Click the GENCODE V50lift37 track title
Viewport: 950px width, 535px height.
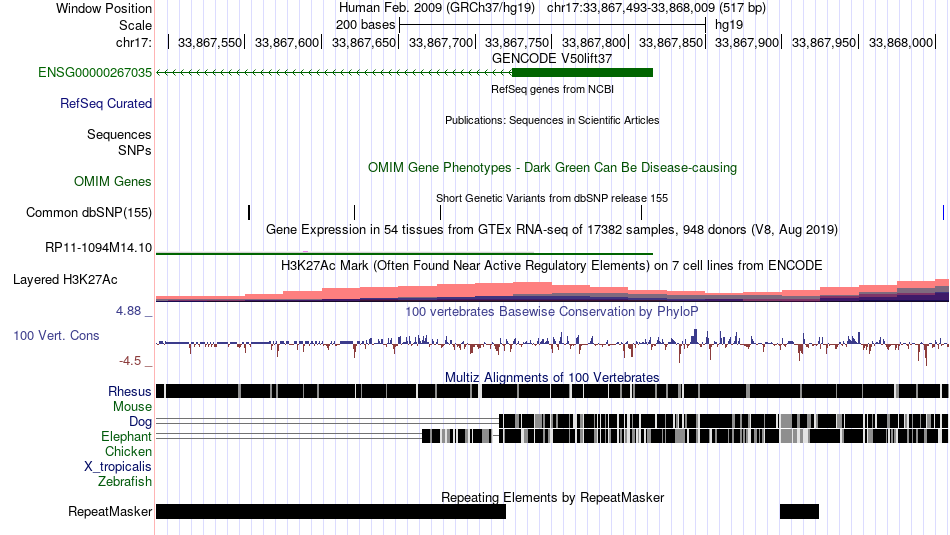tap(552, 59)
